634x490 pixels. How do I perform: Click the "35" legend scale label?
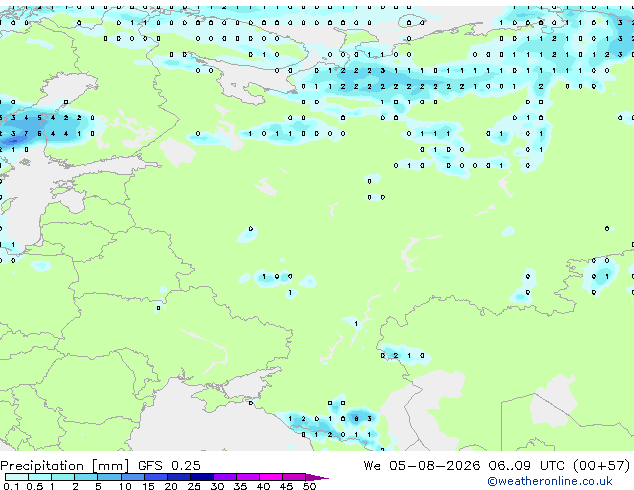240,486
